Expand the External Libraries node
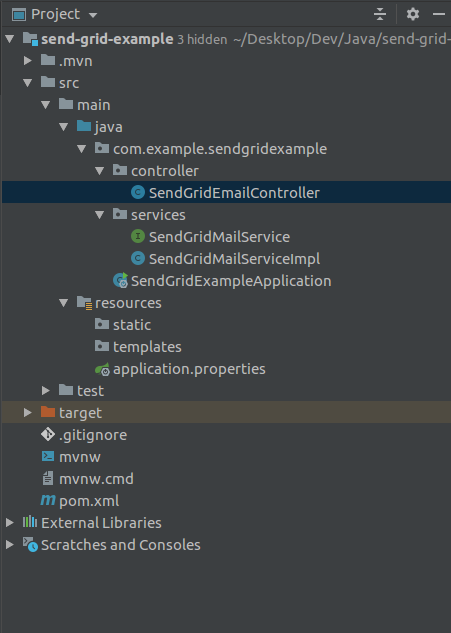Screen dimensions: 451x633 point(10,523)
